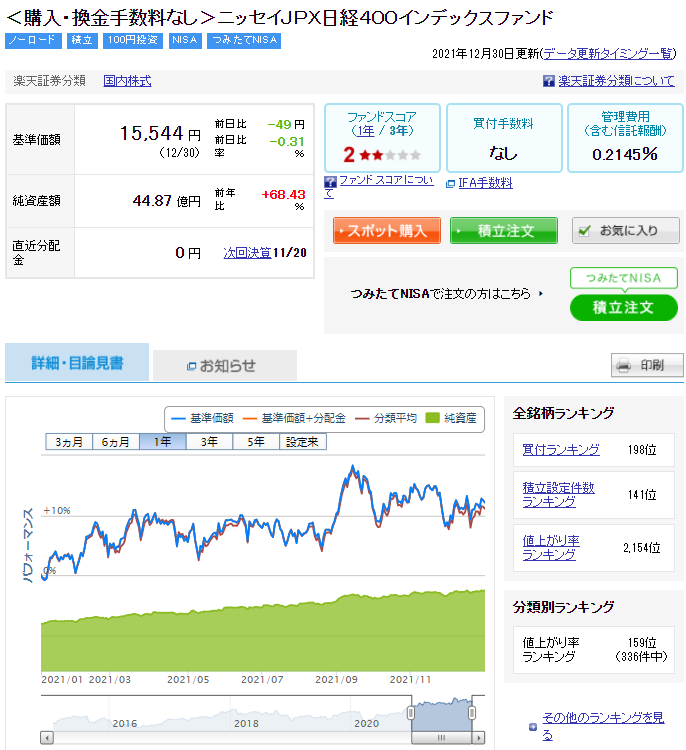The image size is (686, 750).
Task: Click the orange スポット購入 button
Action: pyautogui.click(x=387, y=231)
